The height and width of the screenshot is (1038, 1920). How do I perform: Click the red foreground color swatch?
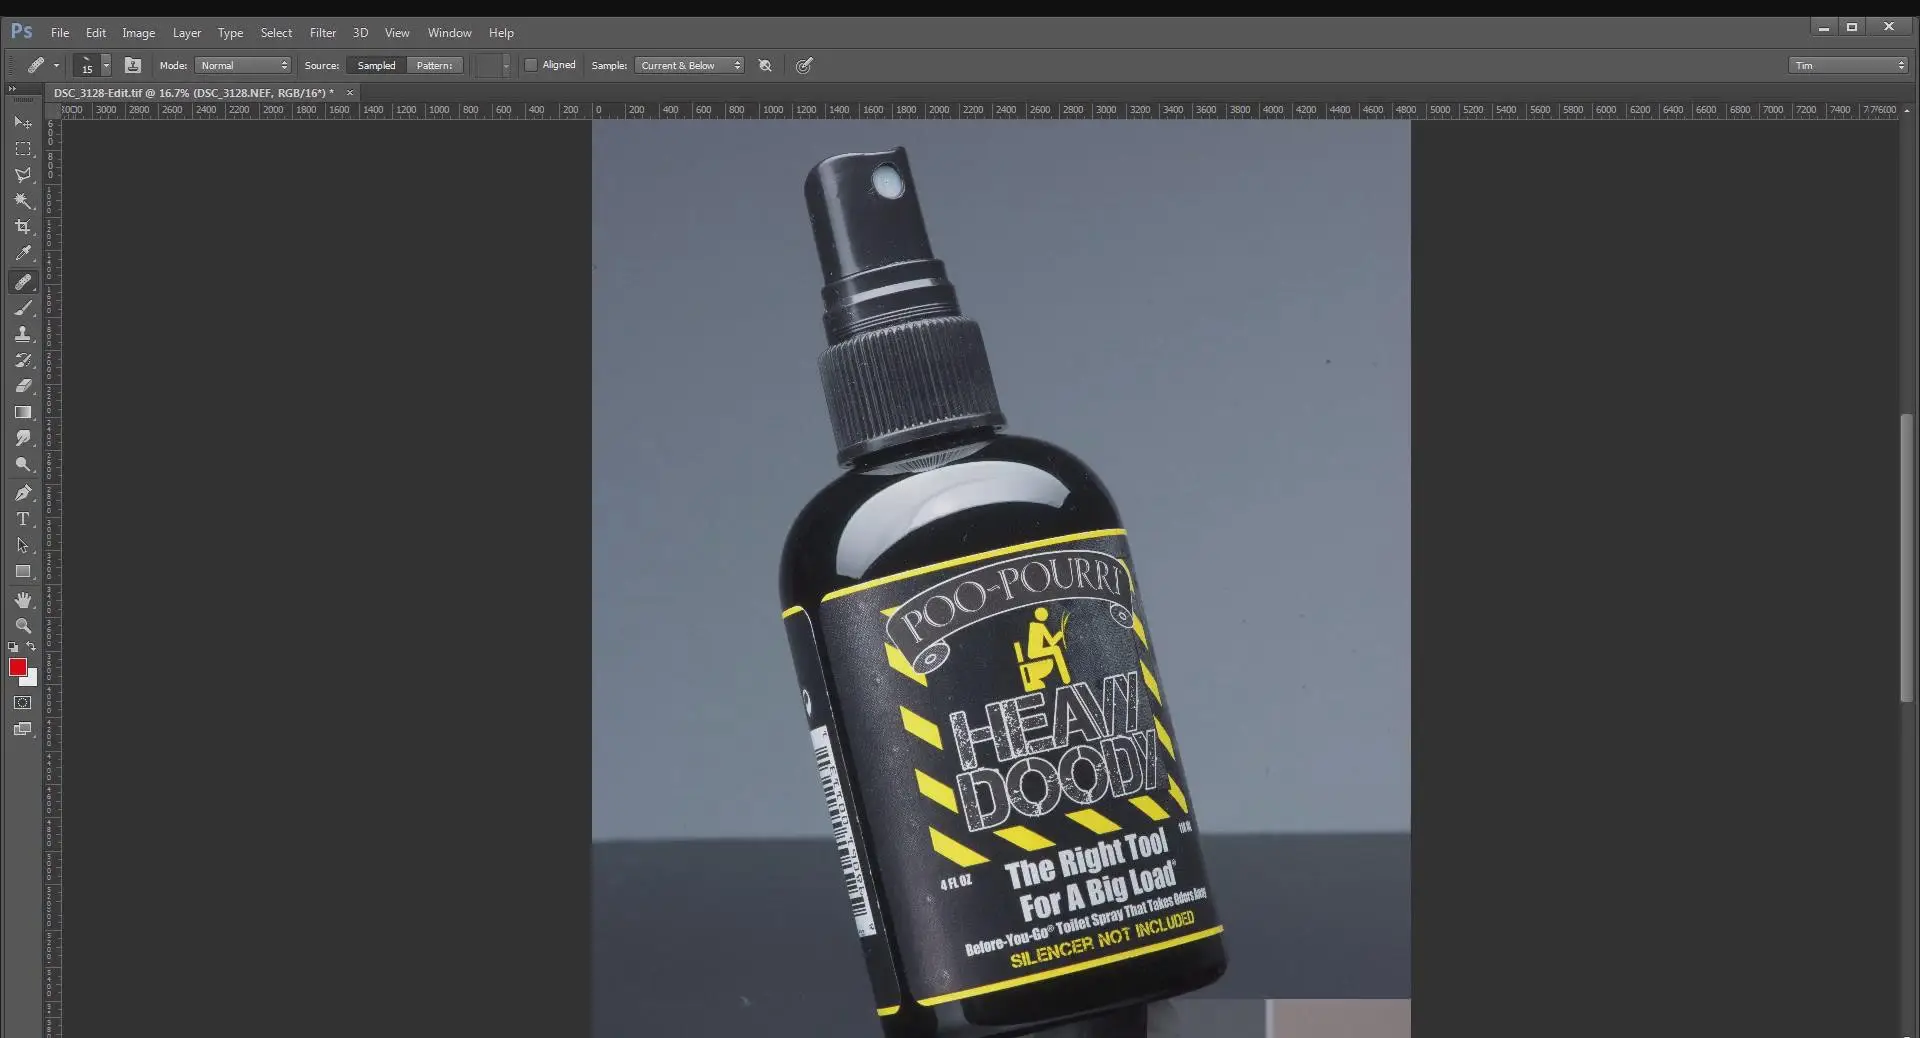[17, 667]
